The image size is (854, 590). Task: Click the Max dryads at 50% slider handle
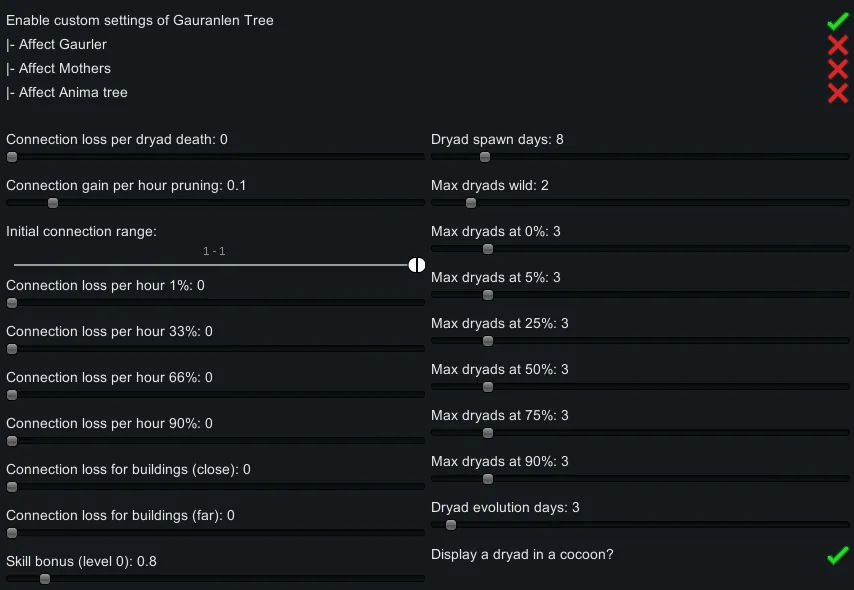[x=488, y=387]
